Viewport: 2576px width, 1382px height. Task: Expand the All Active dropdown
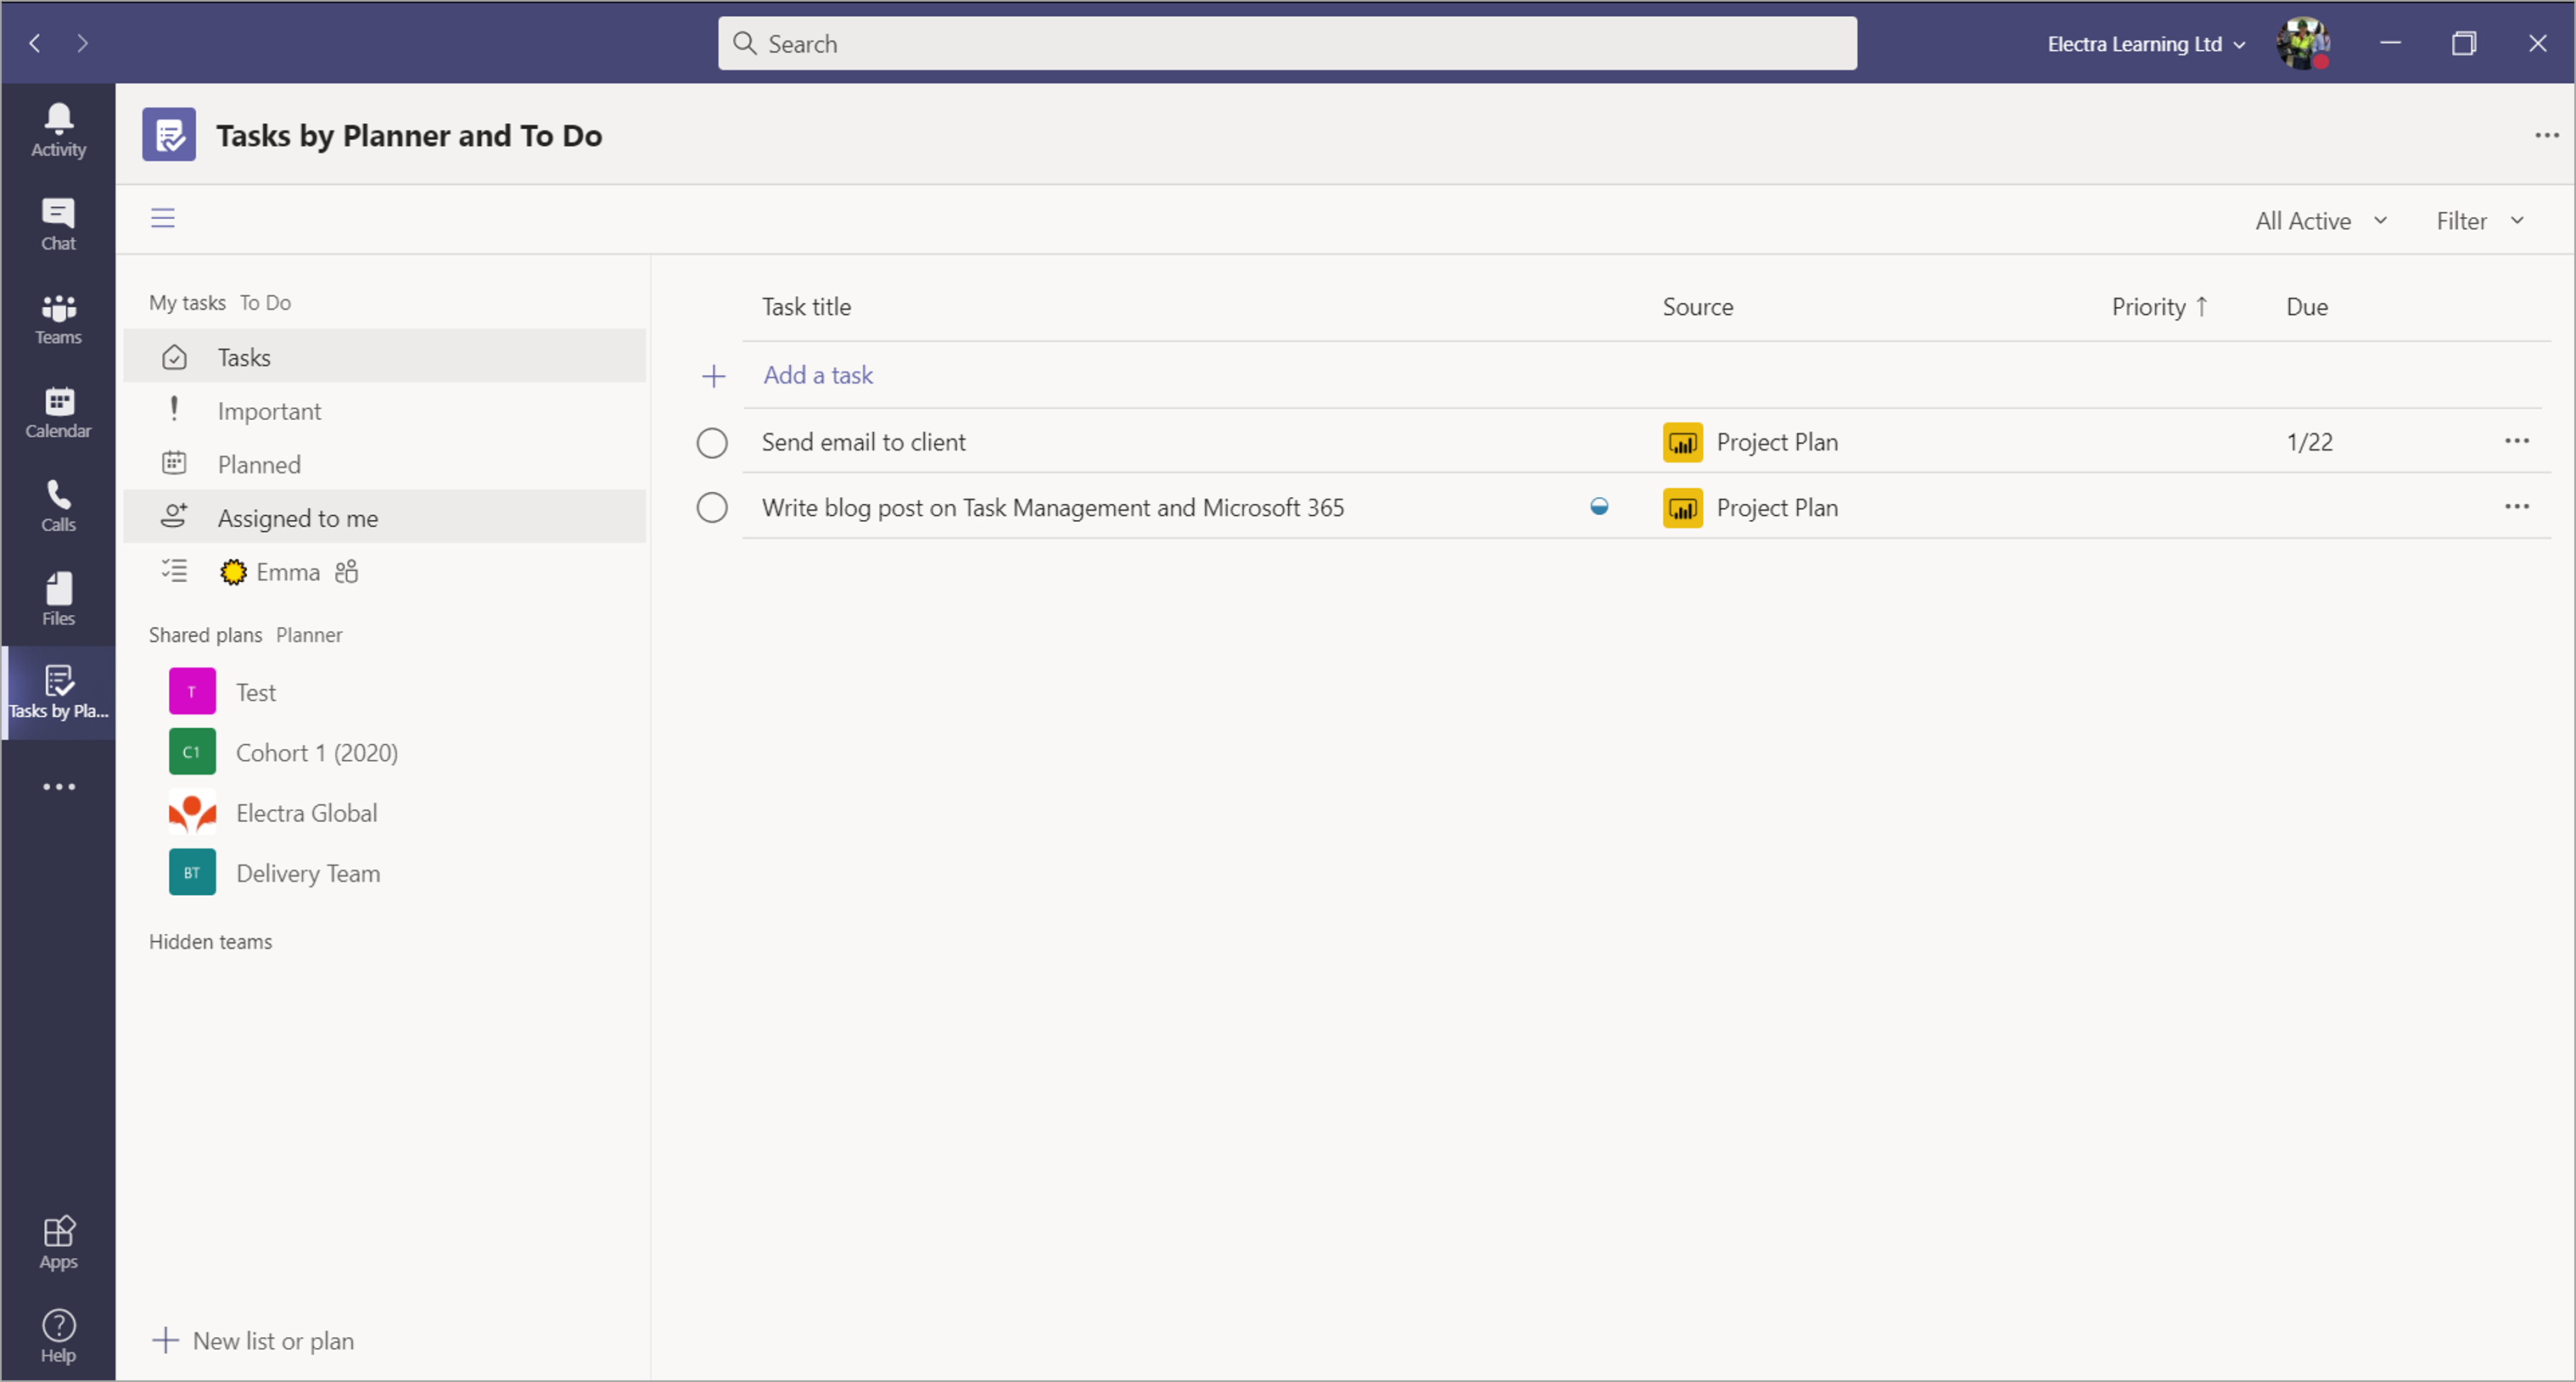(2320, 221)
